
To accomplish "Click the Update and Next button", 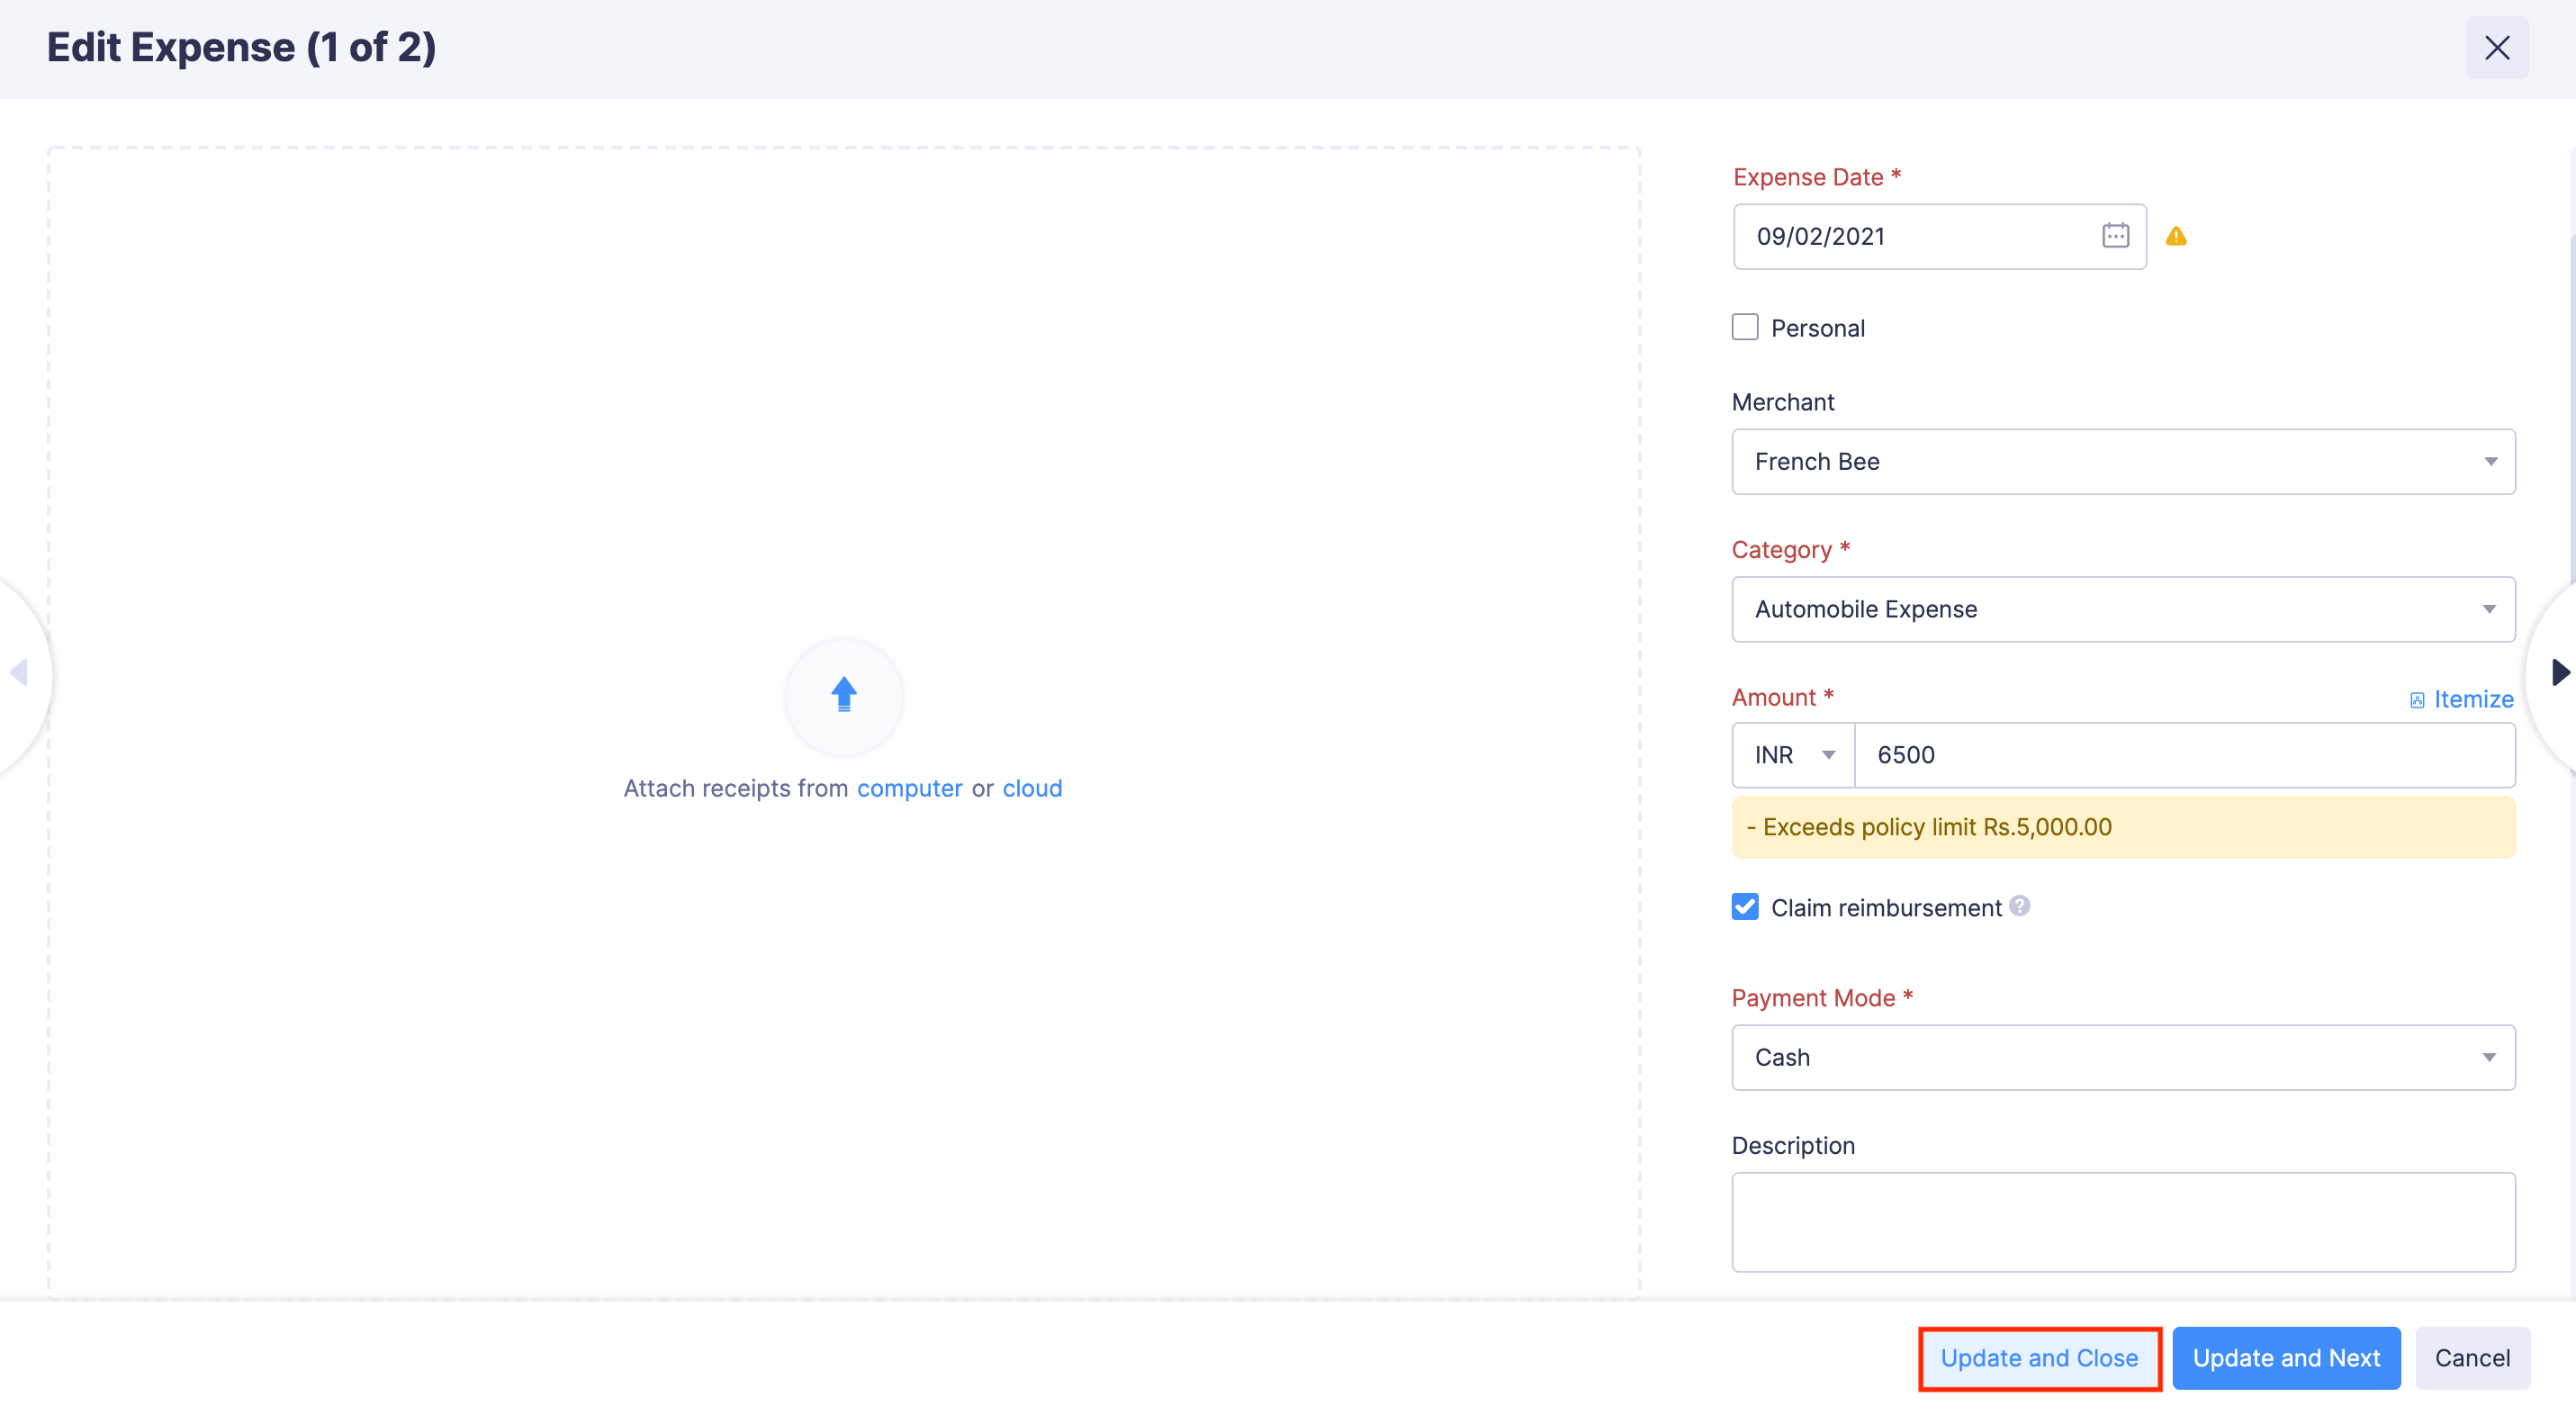I will tap(2286, 1357).
